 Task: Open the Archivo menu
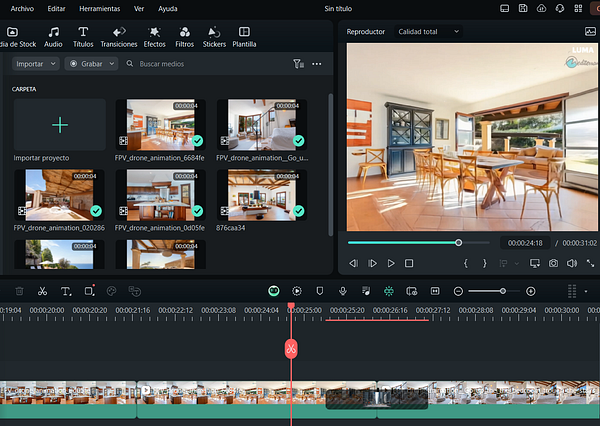point(21,8)
